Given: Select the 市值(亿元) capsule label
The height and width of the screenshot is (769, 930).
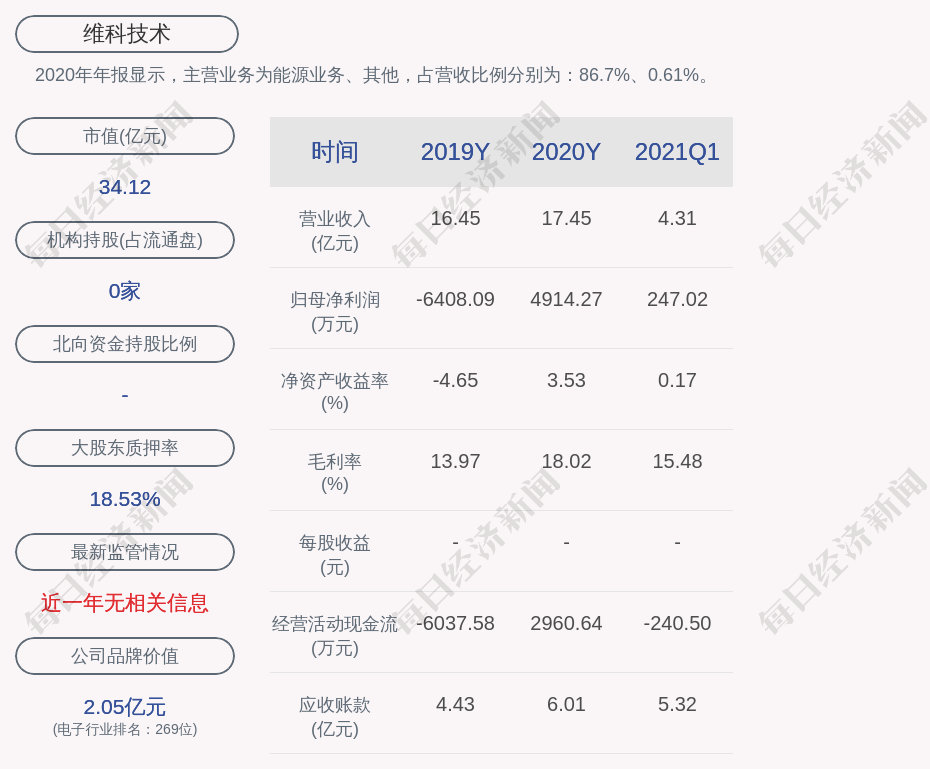Looking at the screenshot, I should (x=125, y=136).
